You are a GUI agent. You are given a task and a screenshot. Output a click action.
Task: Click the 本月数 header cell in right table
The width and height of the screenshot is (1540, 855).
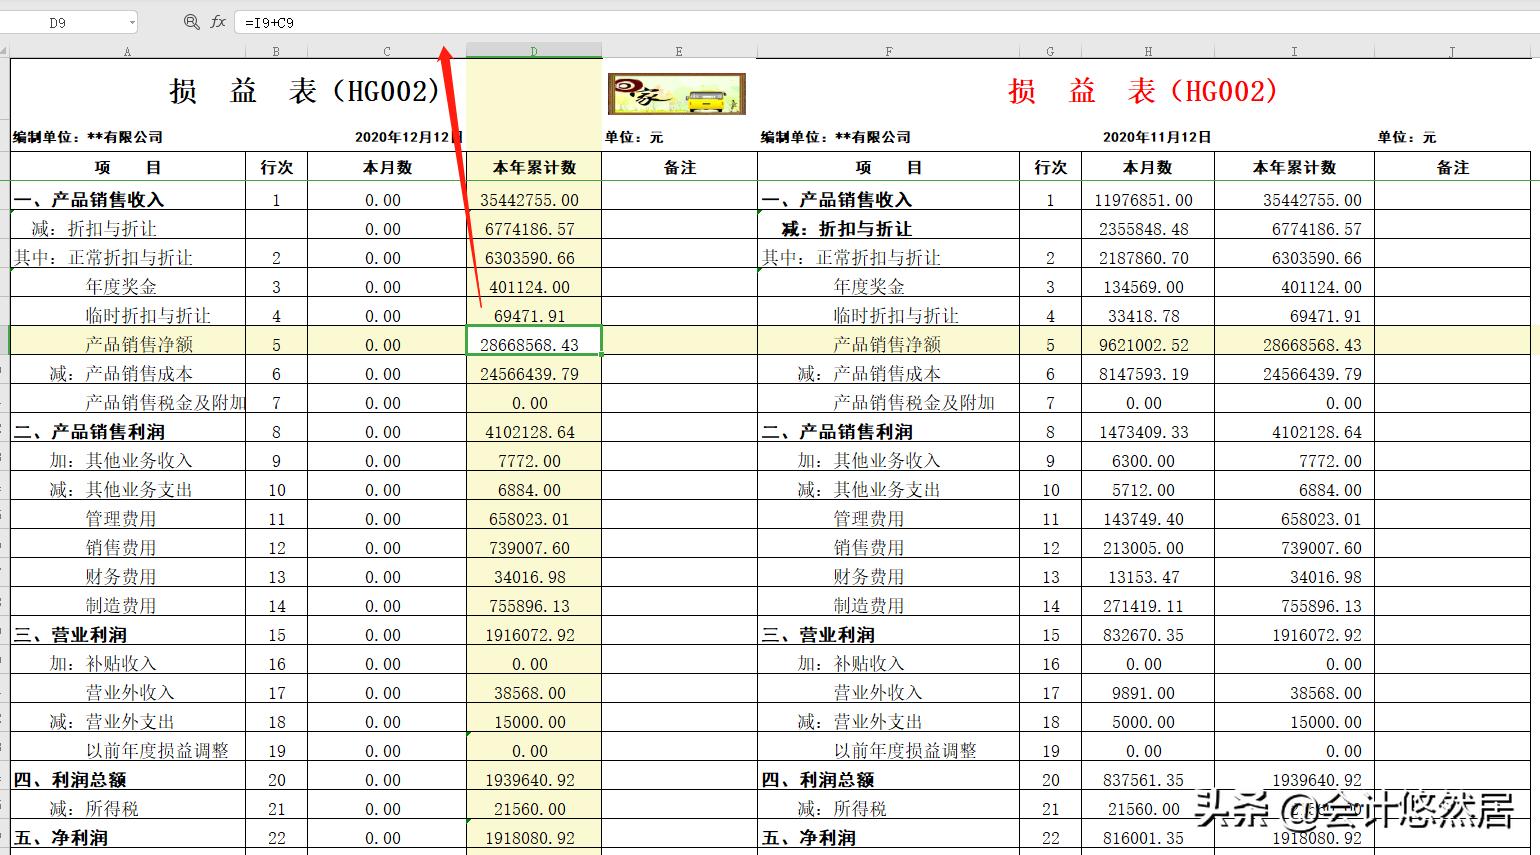coord(1147,167)
